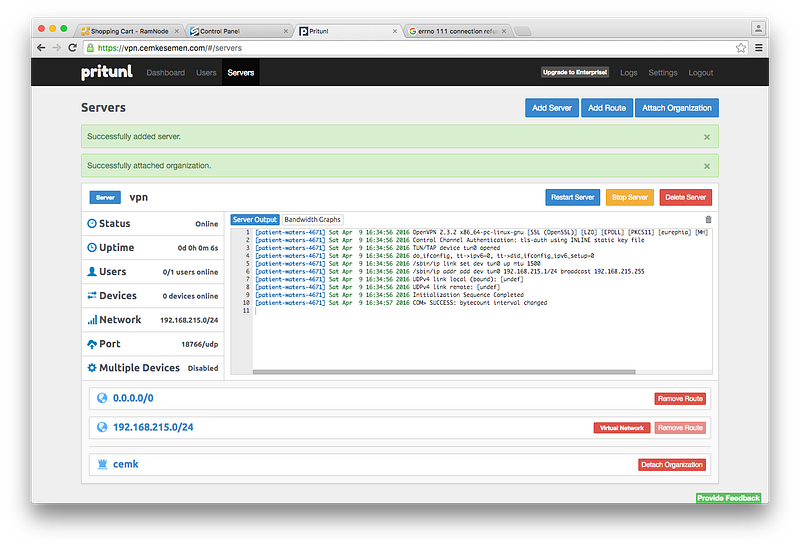800x548 pixels.
Task: Open the 192.168.215.0/24 route link
Action: (153, 427)
